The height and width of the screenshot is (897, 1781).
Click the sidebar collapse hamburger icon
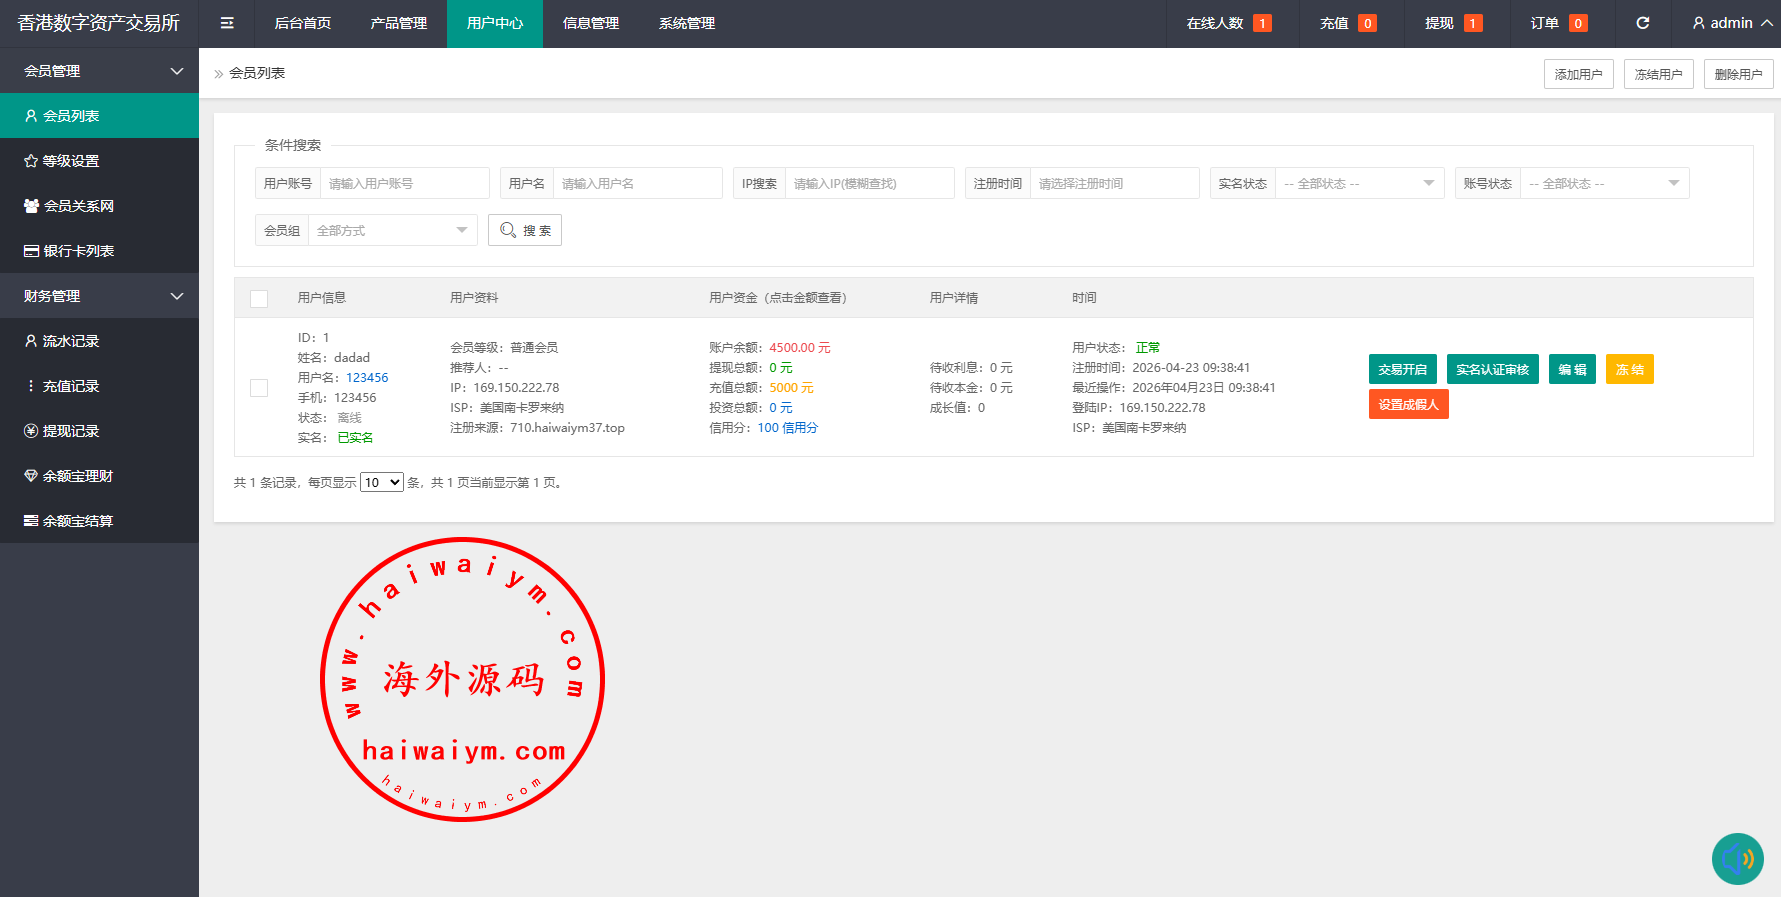click(227, 23)
